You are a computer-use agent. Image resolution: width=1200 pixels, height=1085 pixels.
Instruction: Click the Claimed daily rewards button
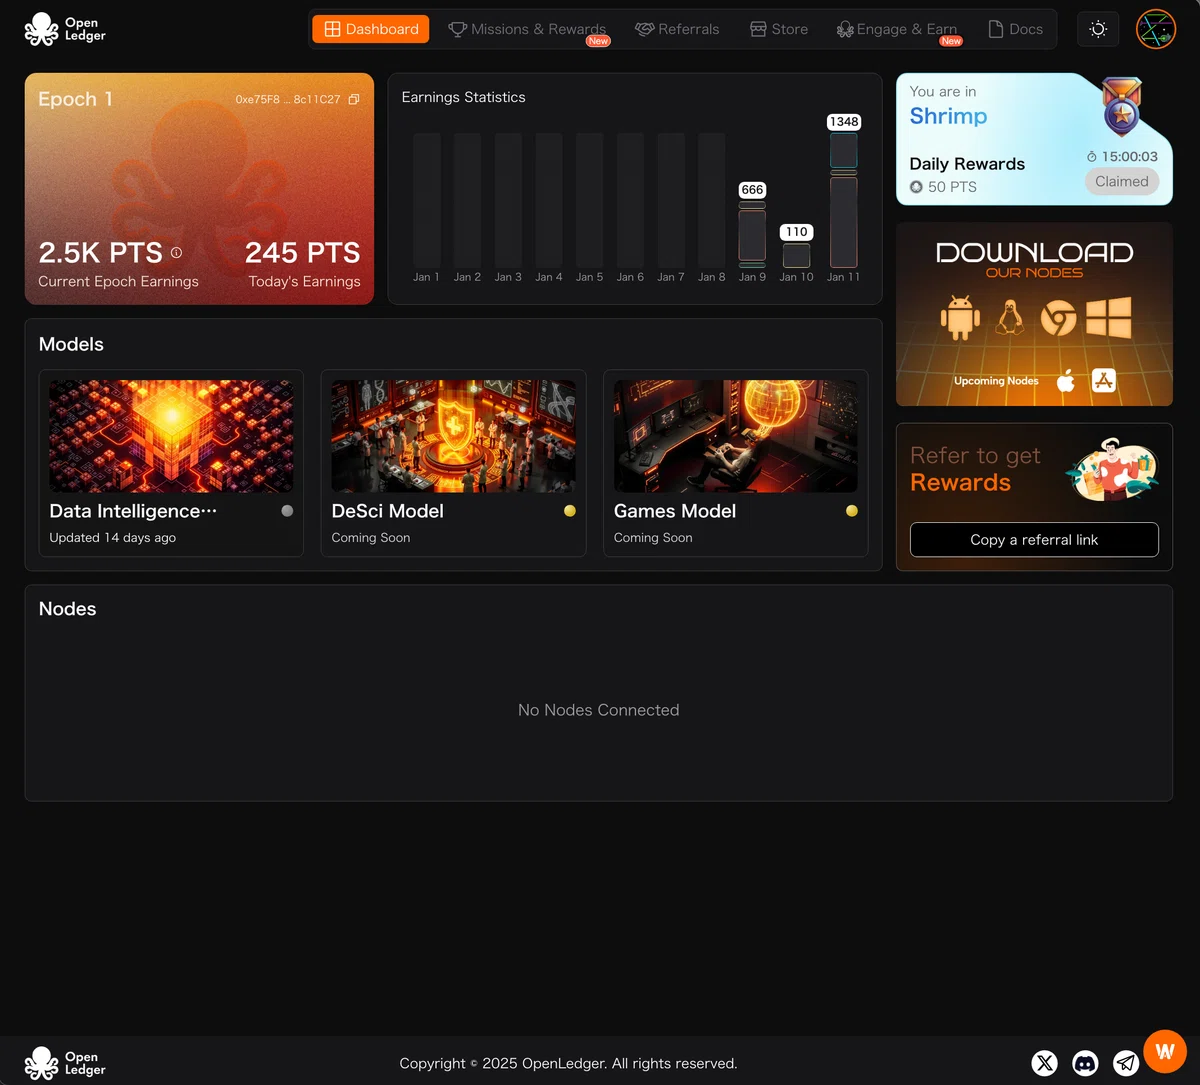coord(1121,181)
